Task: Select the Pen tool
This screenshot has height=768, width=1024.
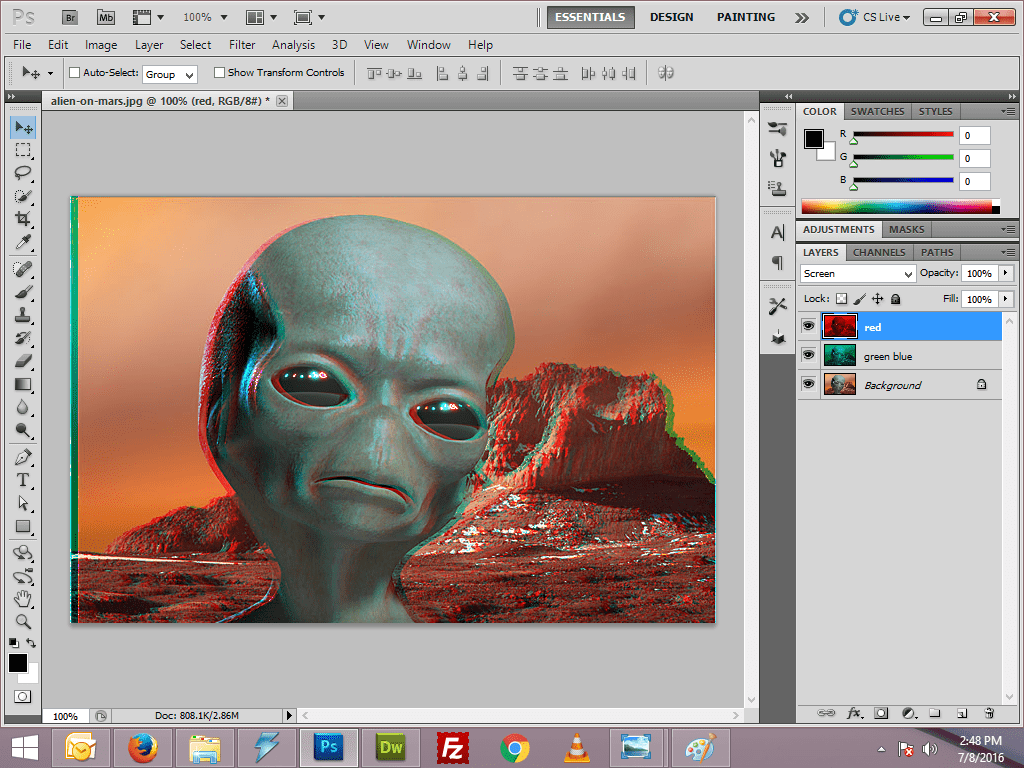Action: (x=23, y=457)
